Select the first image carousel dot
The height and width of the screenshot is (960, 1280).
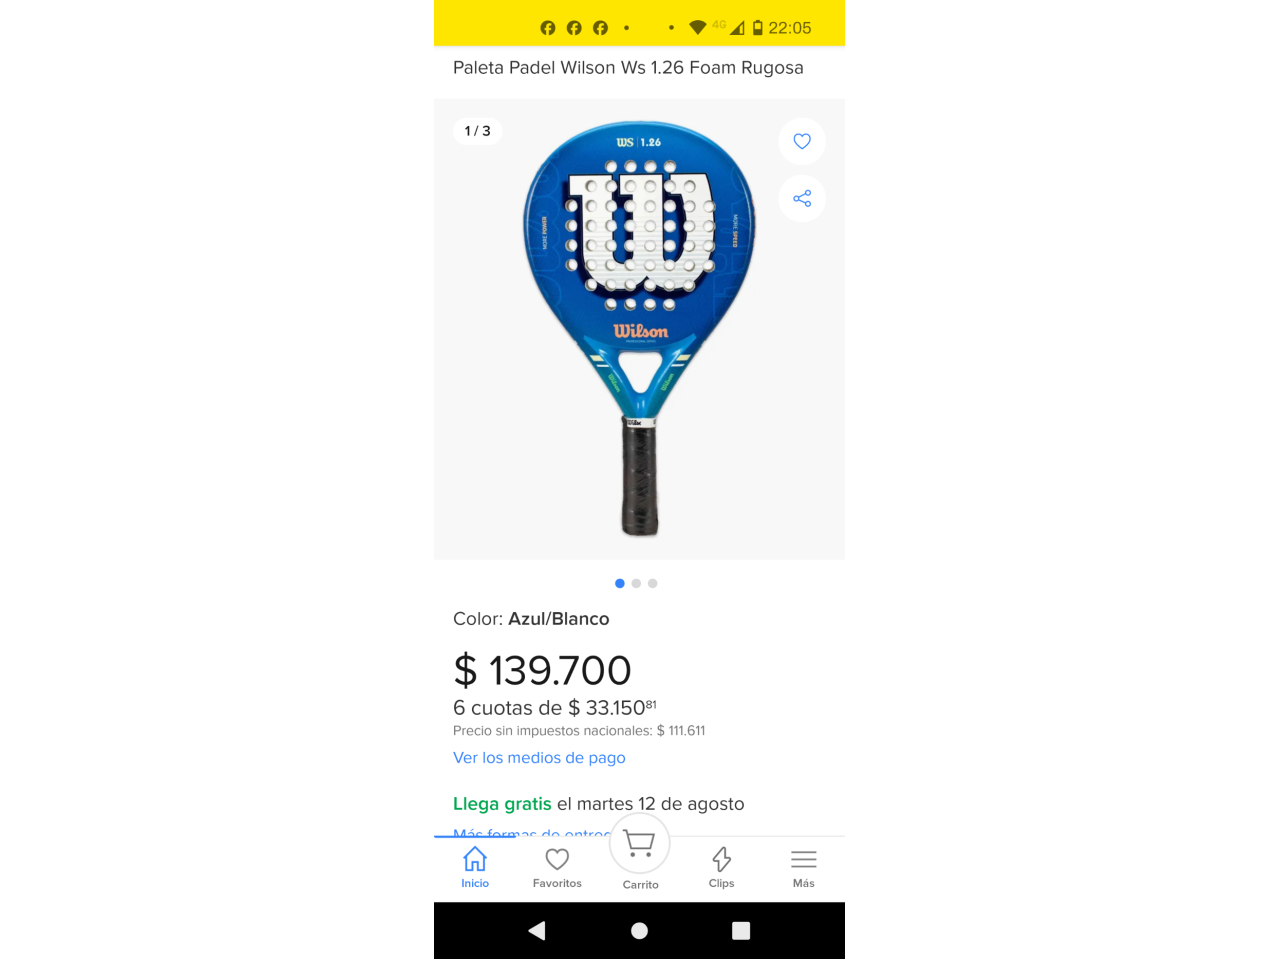[620, 583]
